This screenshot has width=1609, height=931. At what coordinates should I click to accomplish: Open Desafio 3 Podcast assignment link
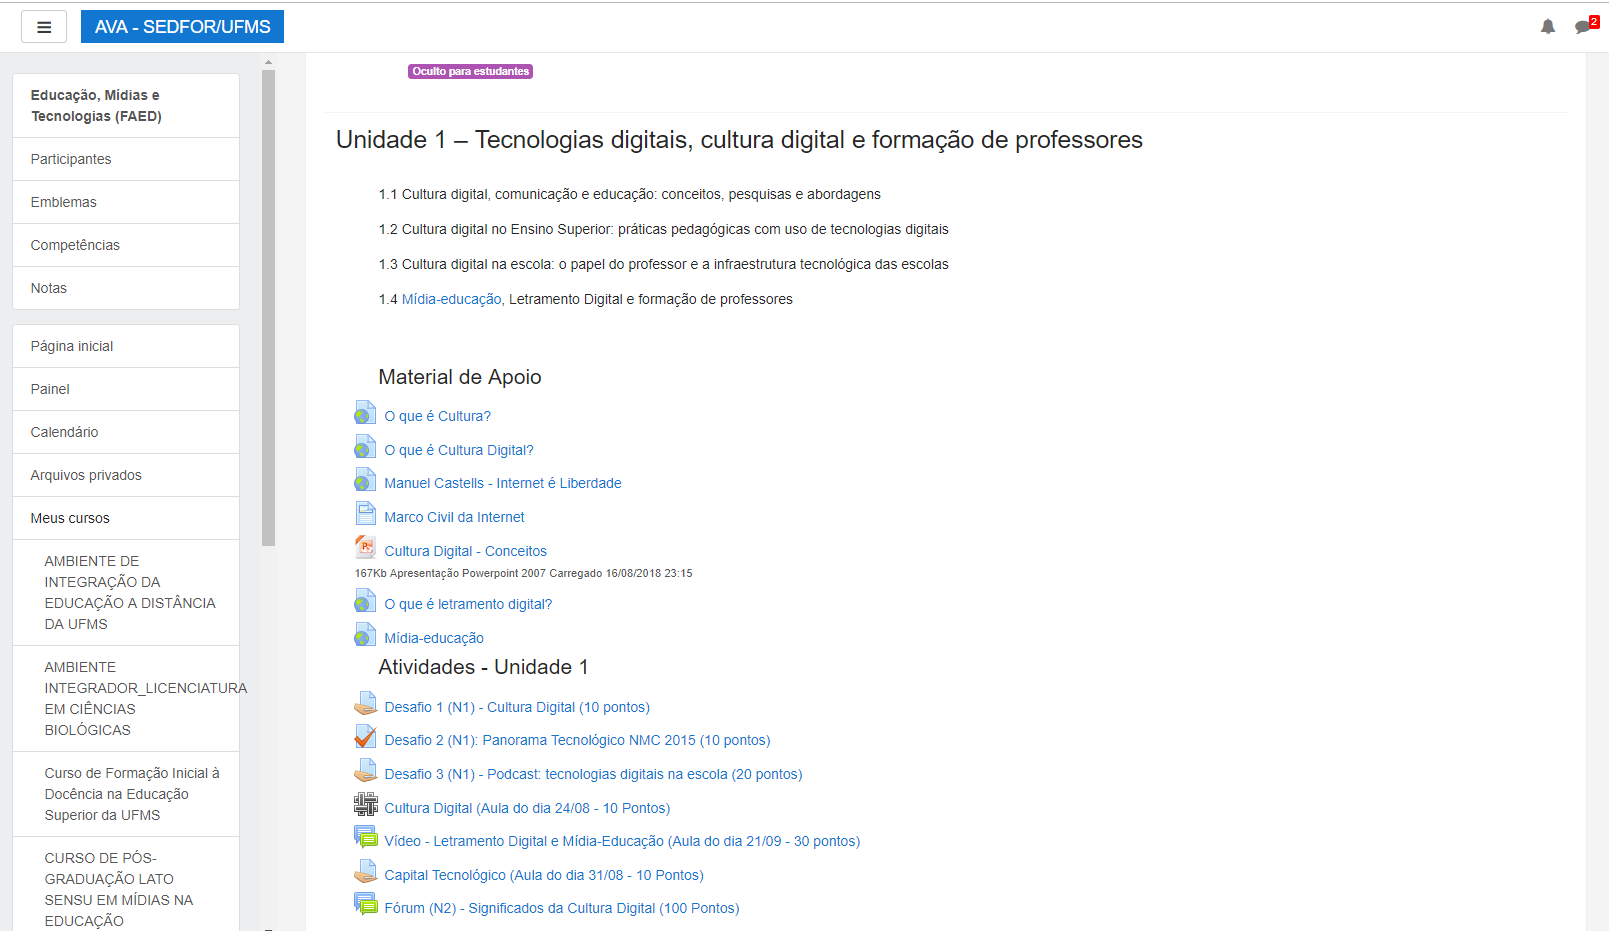point(593,774)
